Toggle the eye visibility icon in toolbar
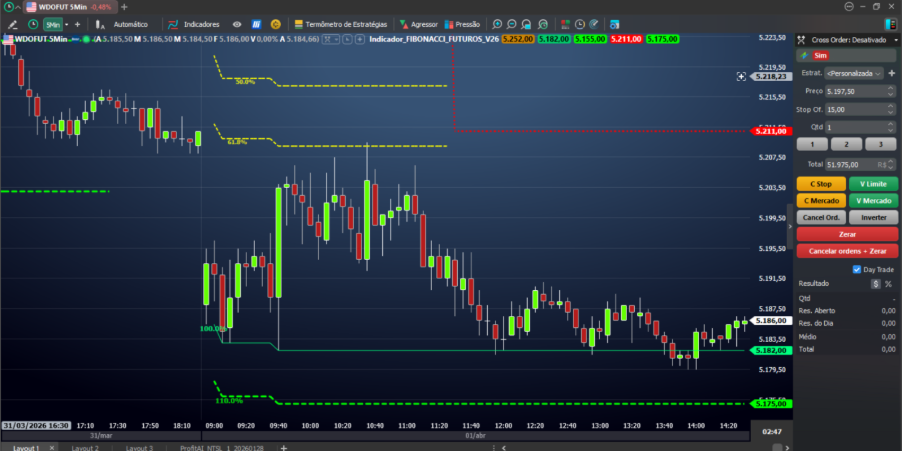 pos(237,25)
